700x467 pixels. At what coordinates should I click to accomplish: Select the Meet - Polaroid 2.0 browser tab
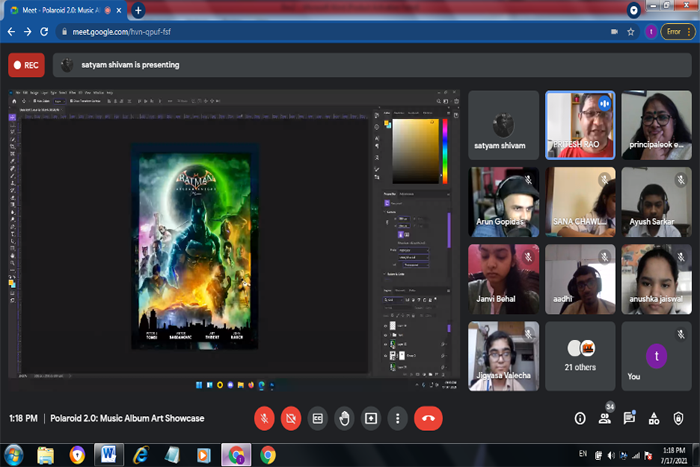[66, 10]
